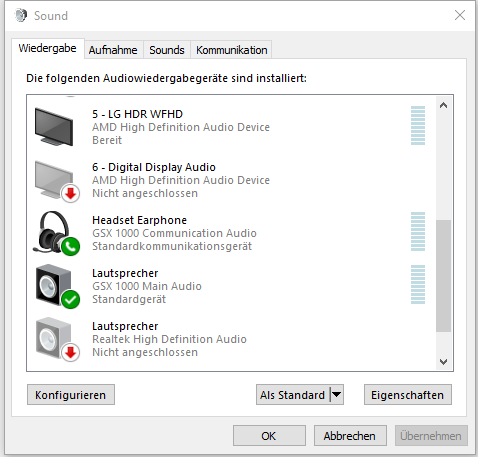Open the Als Standard dropdown arrow
The image size is (478, 457).
(337, 395)
